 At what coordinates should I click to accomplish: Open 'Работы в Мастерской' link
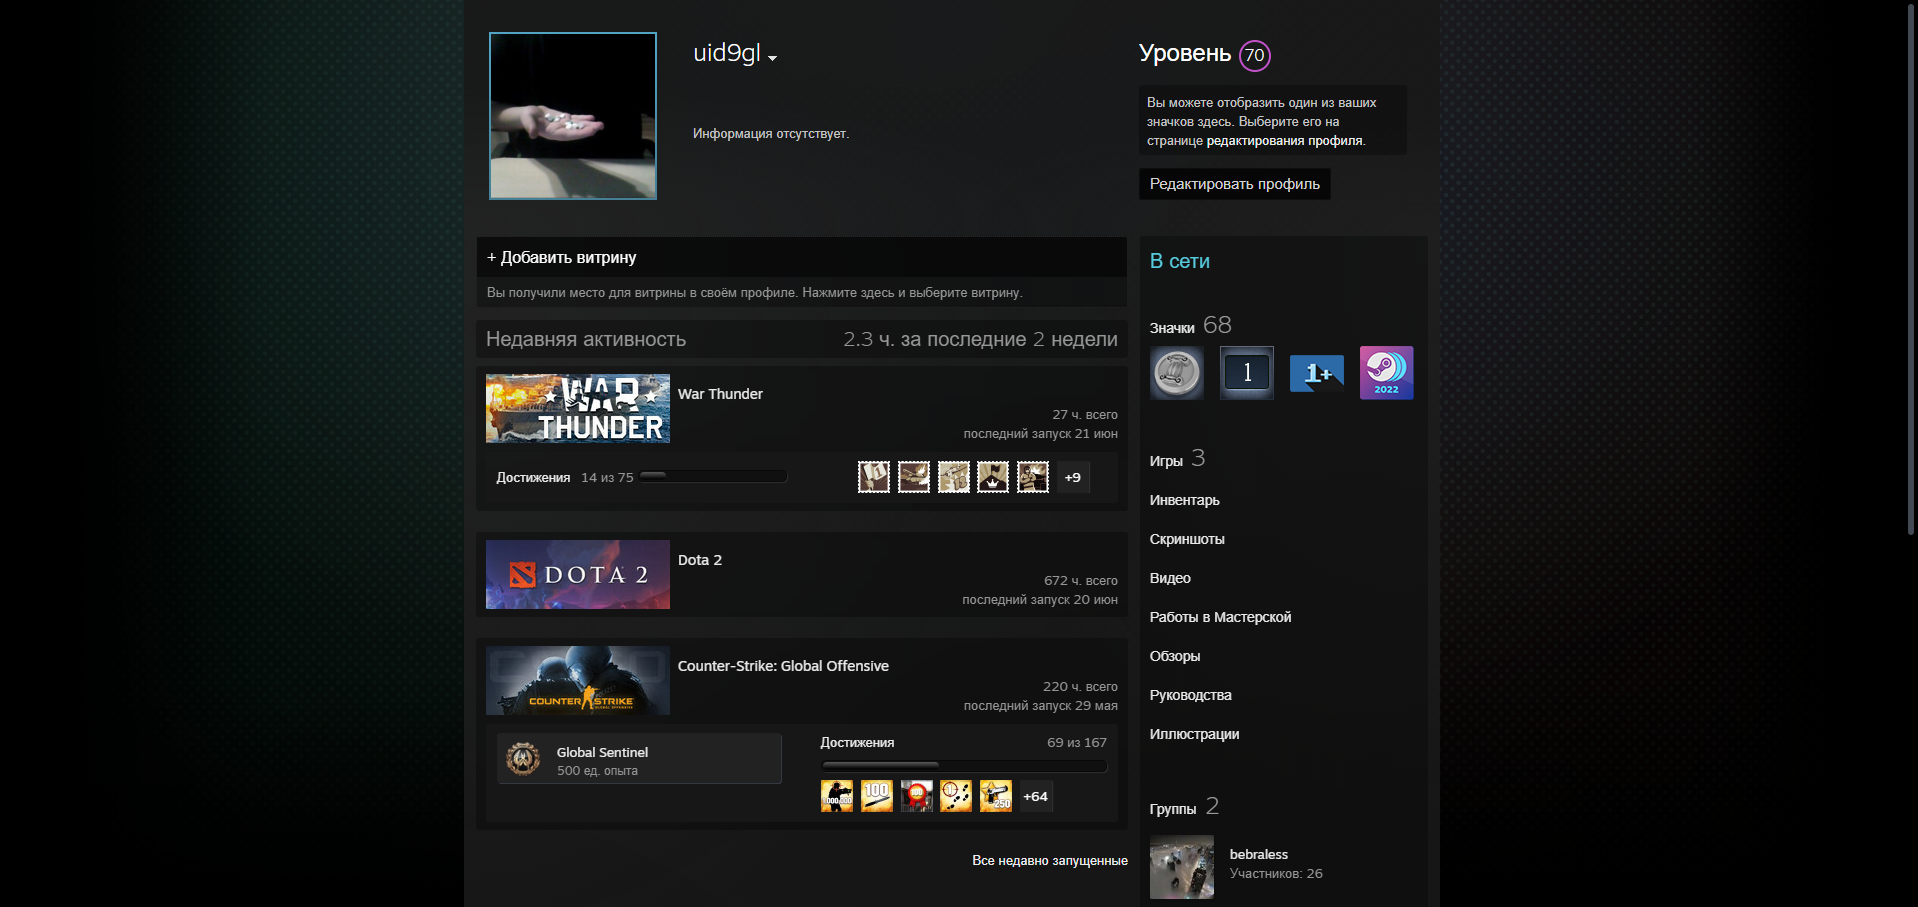[1220, 617]
